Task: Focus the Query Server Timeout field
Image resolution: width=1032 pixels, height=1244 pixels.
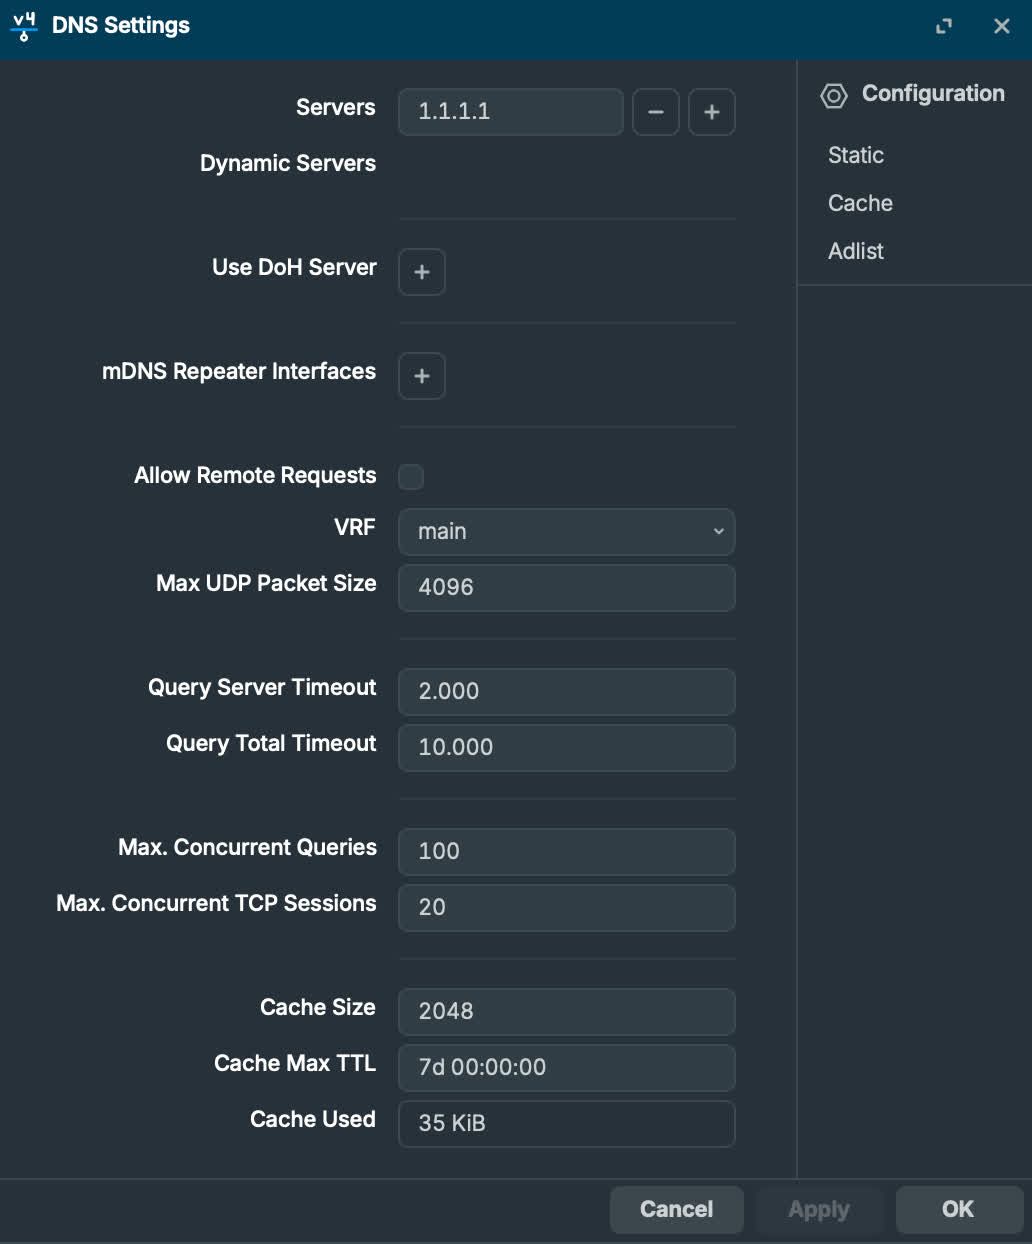Action: click(566, 692)
